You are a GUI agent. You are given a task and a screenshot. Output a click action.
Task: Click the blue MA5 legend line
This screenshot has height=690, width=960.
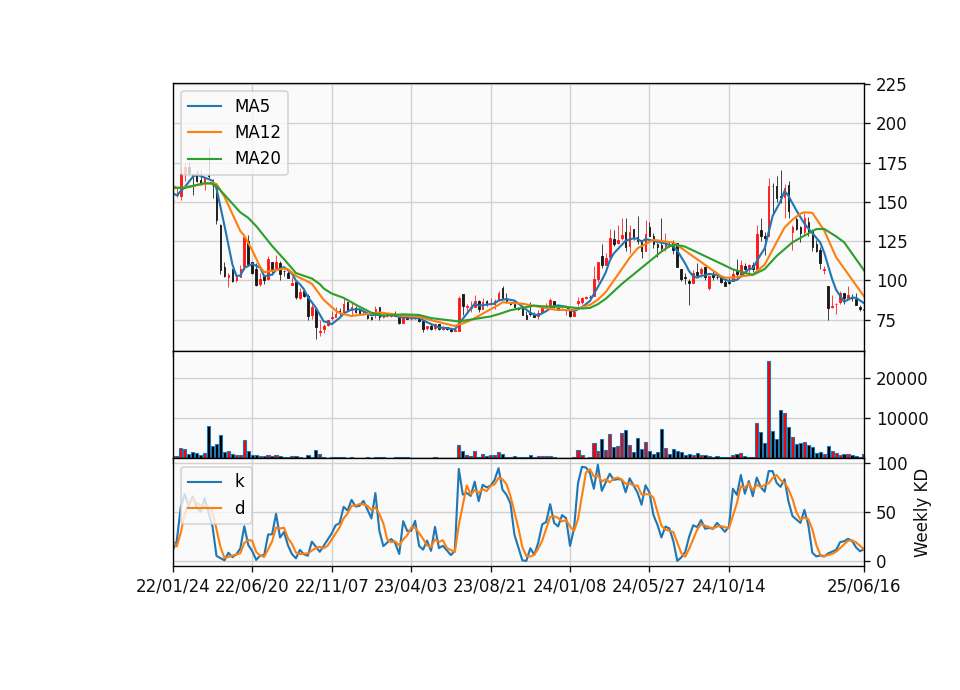(204, 106)
